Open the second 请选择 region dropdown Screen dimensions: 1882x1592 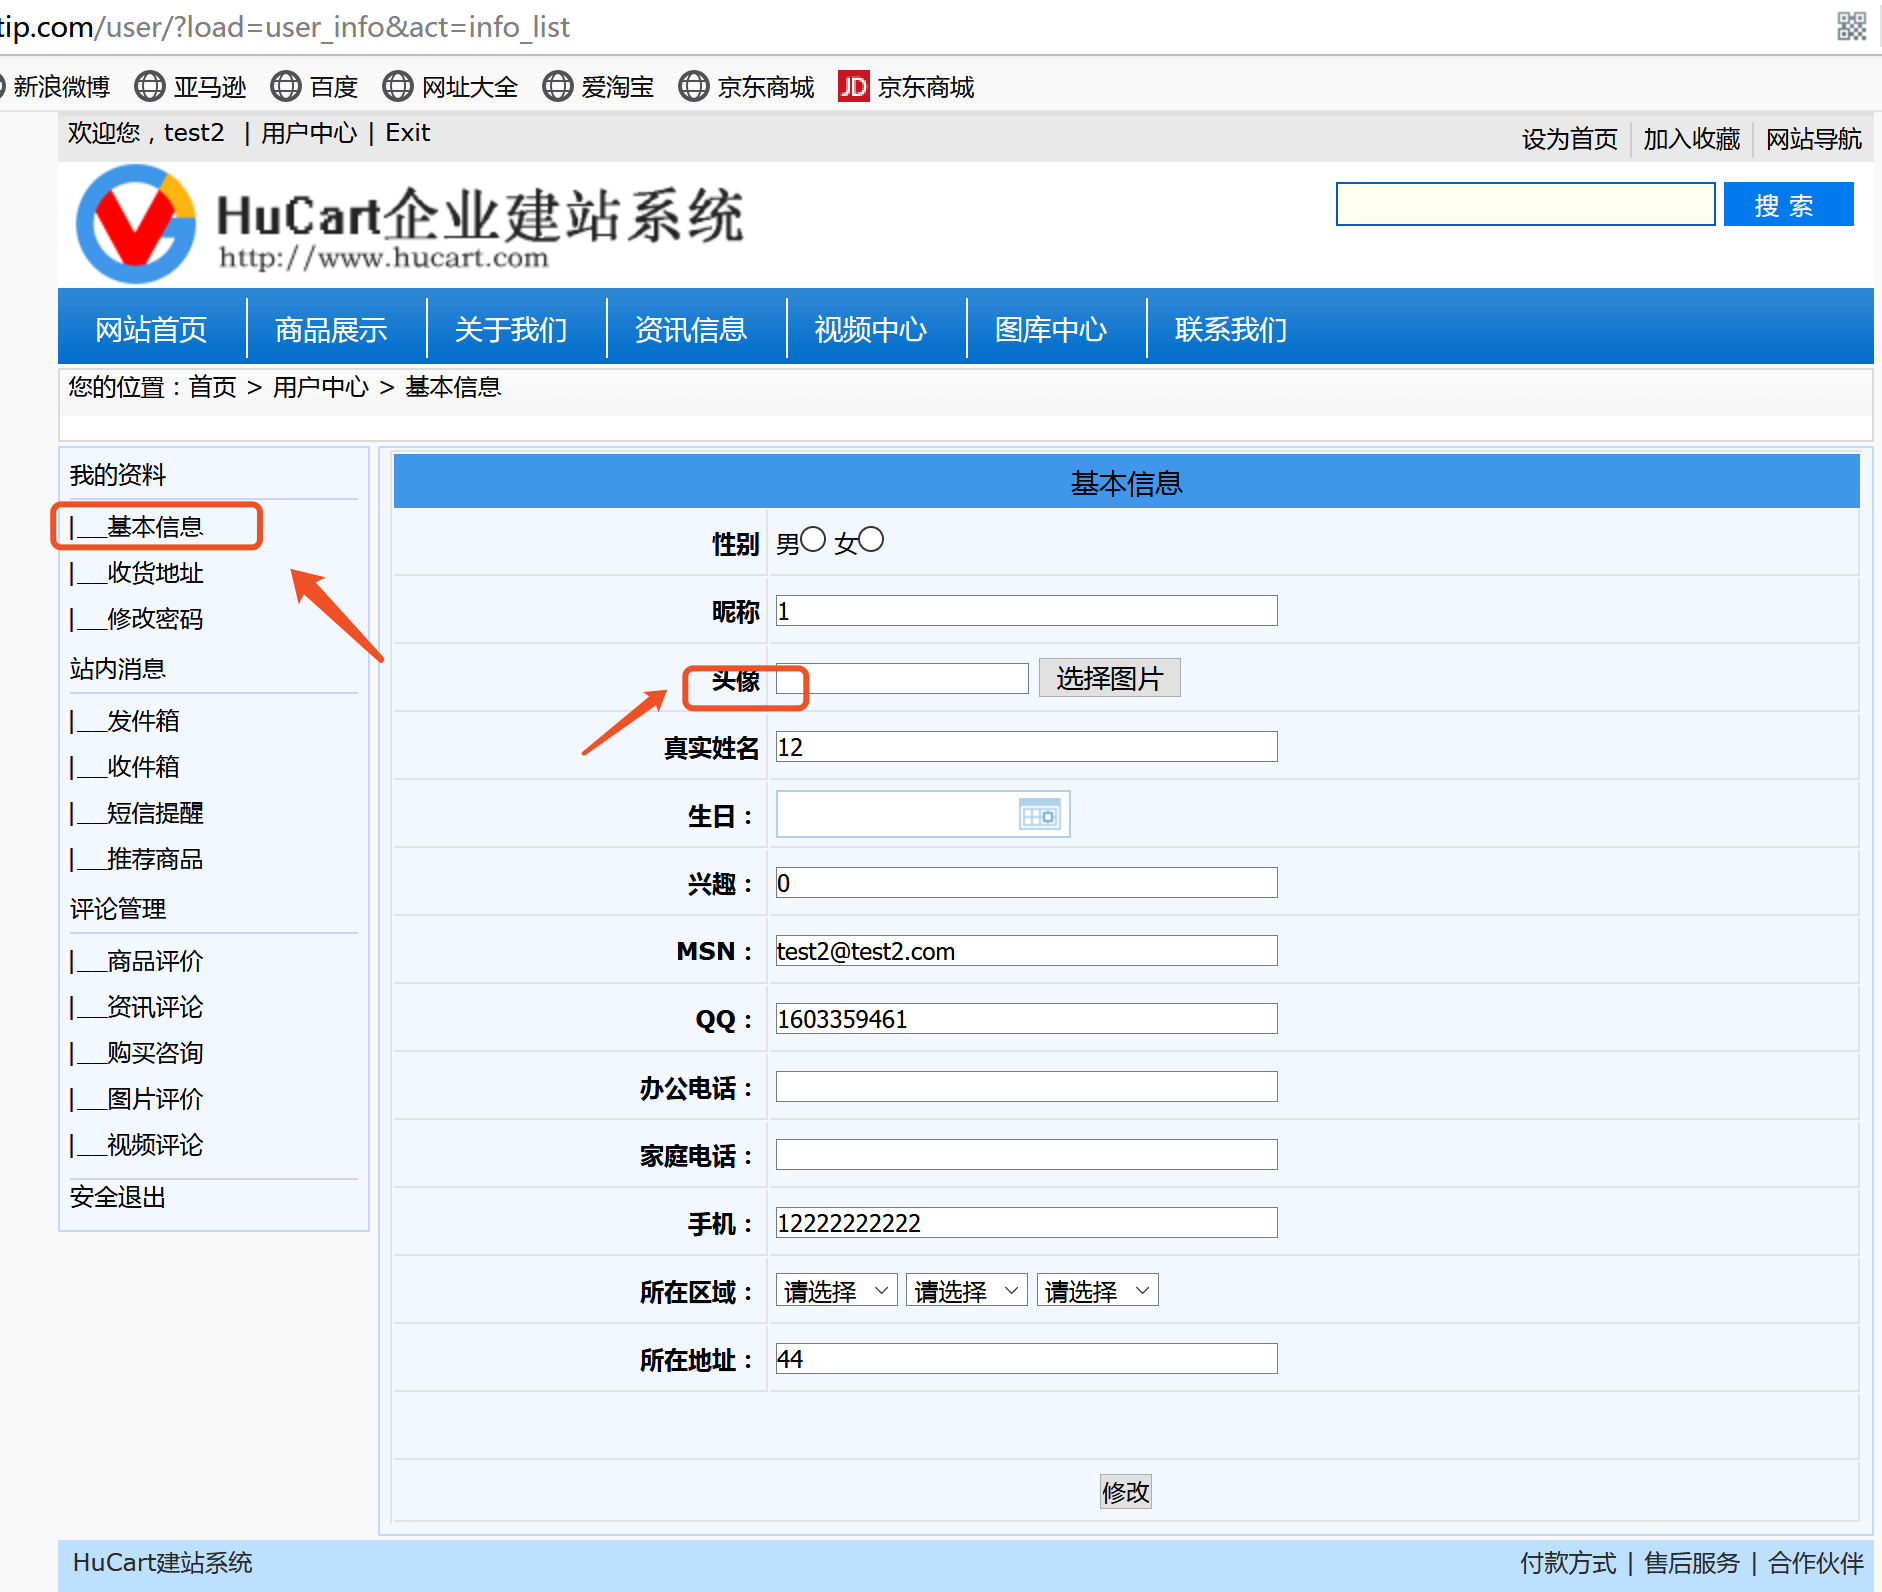pyautogui.click(x=966, y=1291)
